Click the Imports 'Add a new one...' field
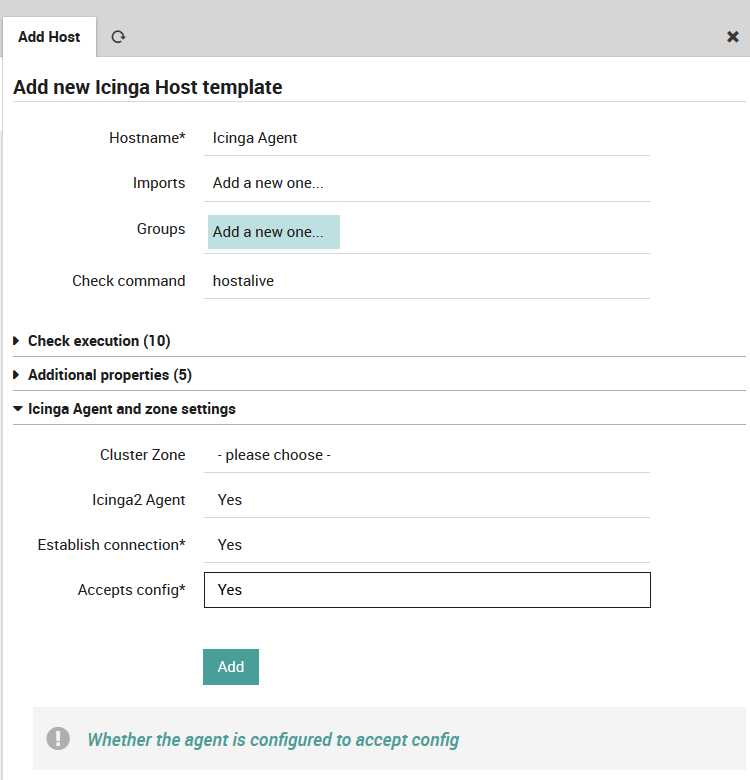 [427, 183]
